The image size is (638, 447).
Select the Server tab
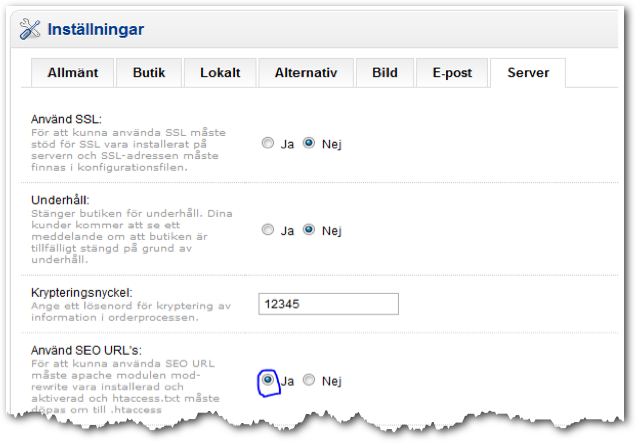pos(528,73)
